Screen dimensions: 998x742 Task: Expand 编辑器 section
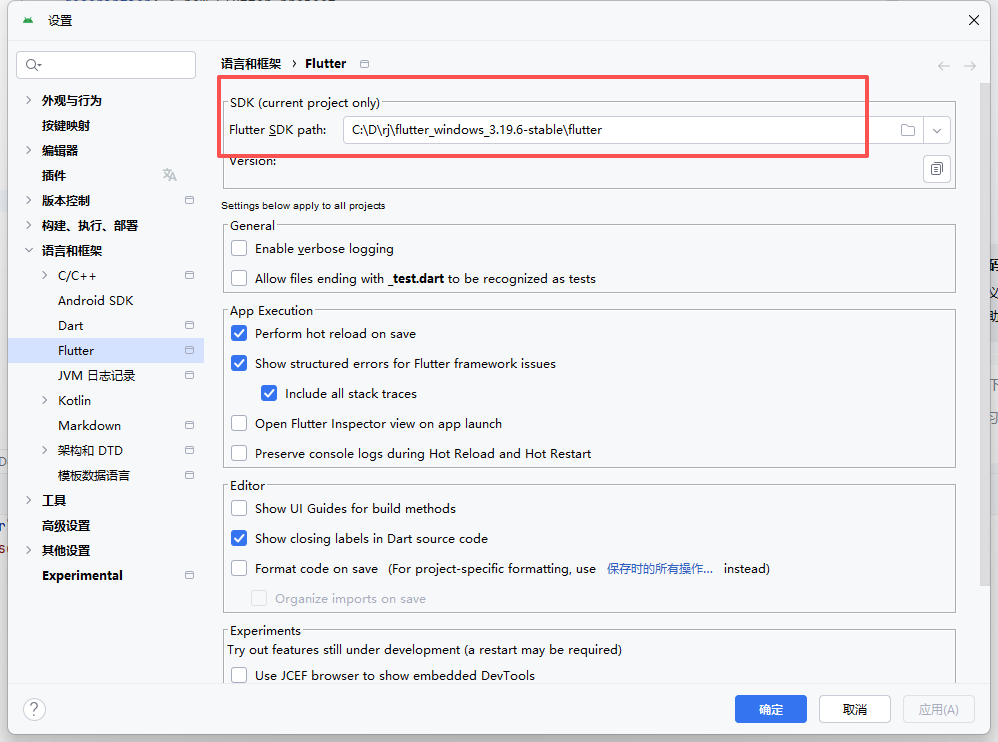(x=29, y=150)
